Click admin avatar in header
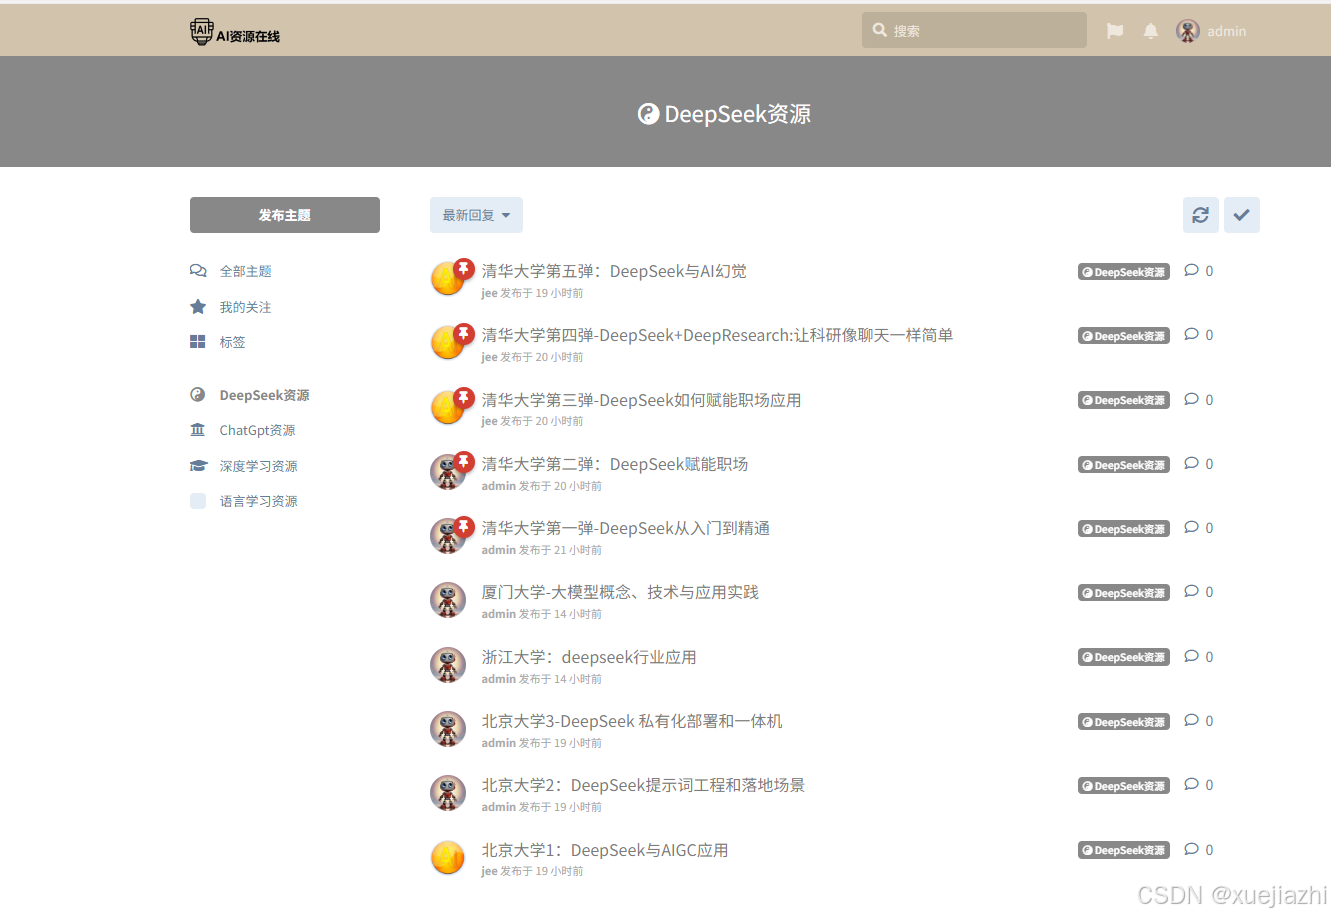Image resolution: width=1331 pixels, height=917 pixels. click(1188, 31)
